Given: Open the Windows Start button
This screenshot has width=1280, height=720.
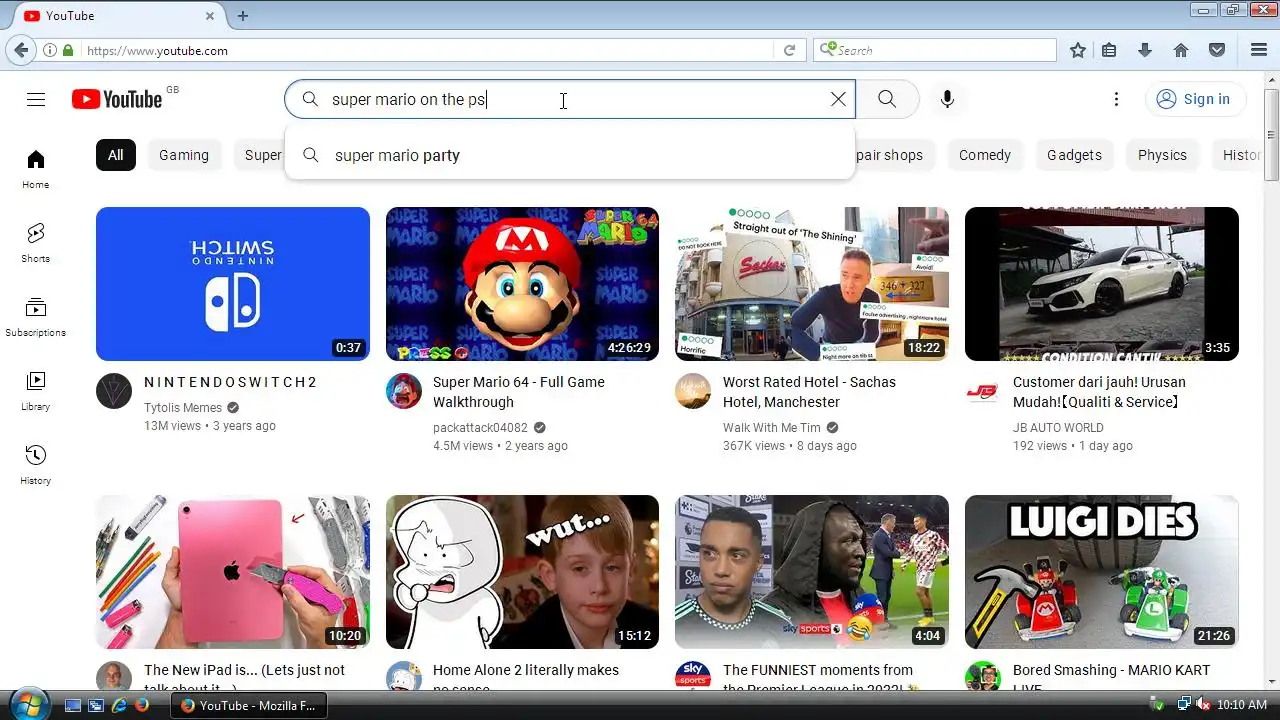Looking at the screenshot, I should point(27,705).
